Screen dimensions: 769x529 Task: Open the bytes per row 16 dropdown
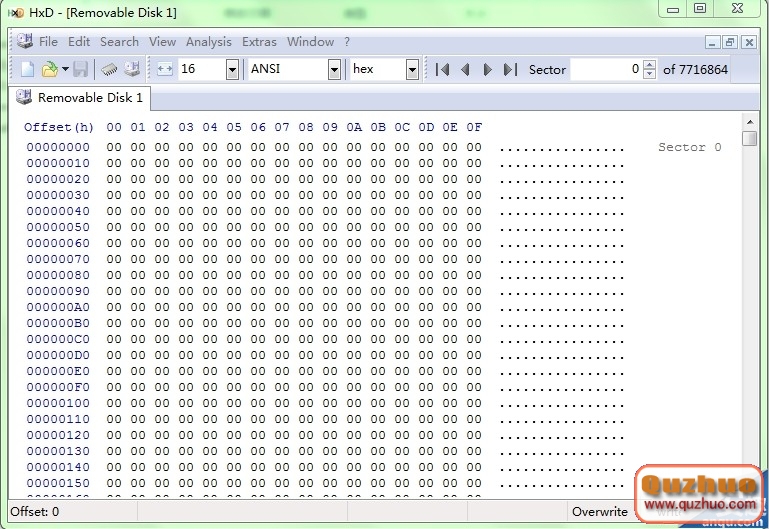coord(232,70)
